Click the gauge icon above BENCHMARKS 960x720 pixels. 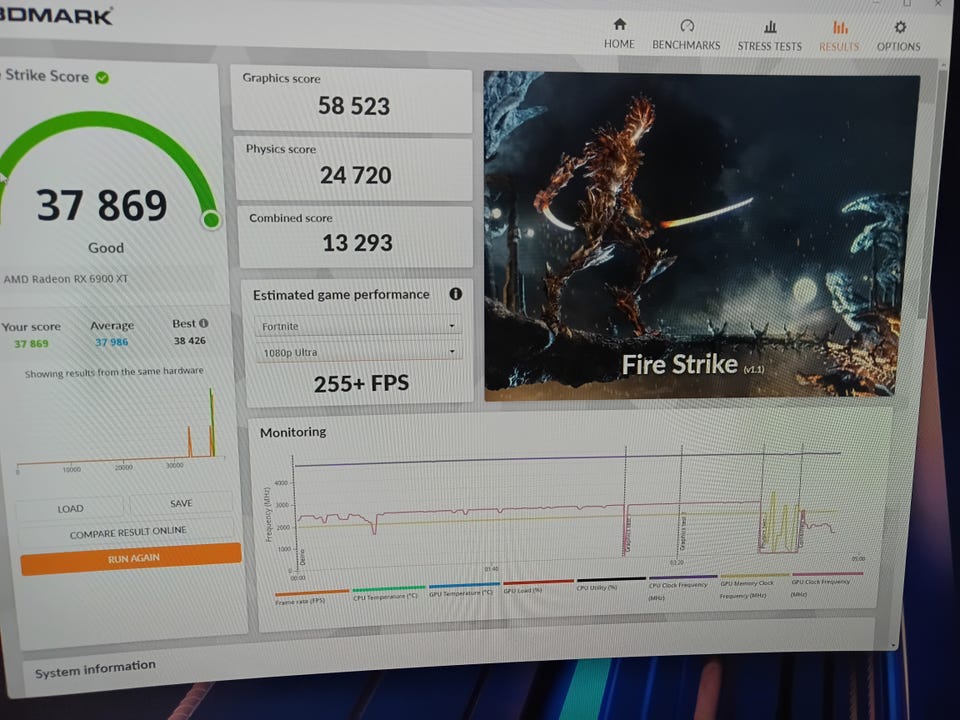[687, 26]
